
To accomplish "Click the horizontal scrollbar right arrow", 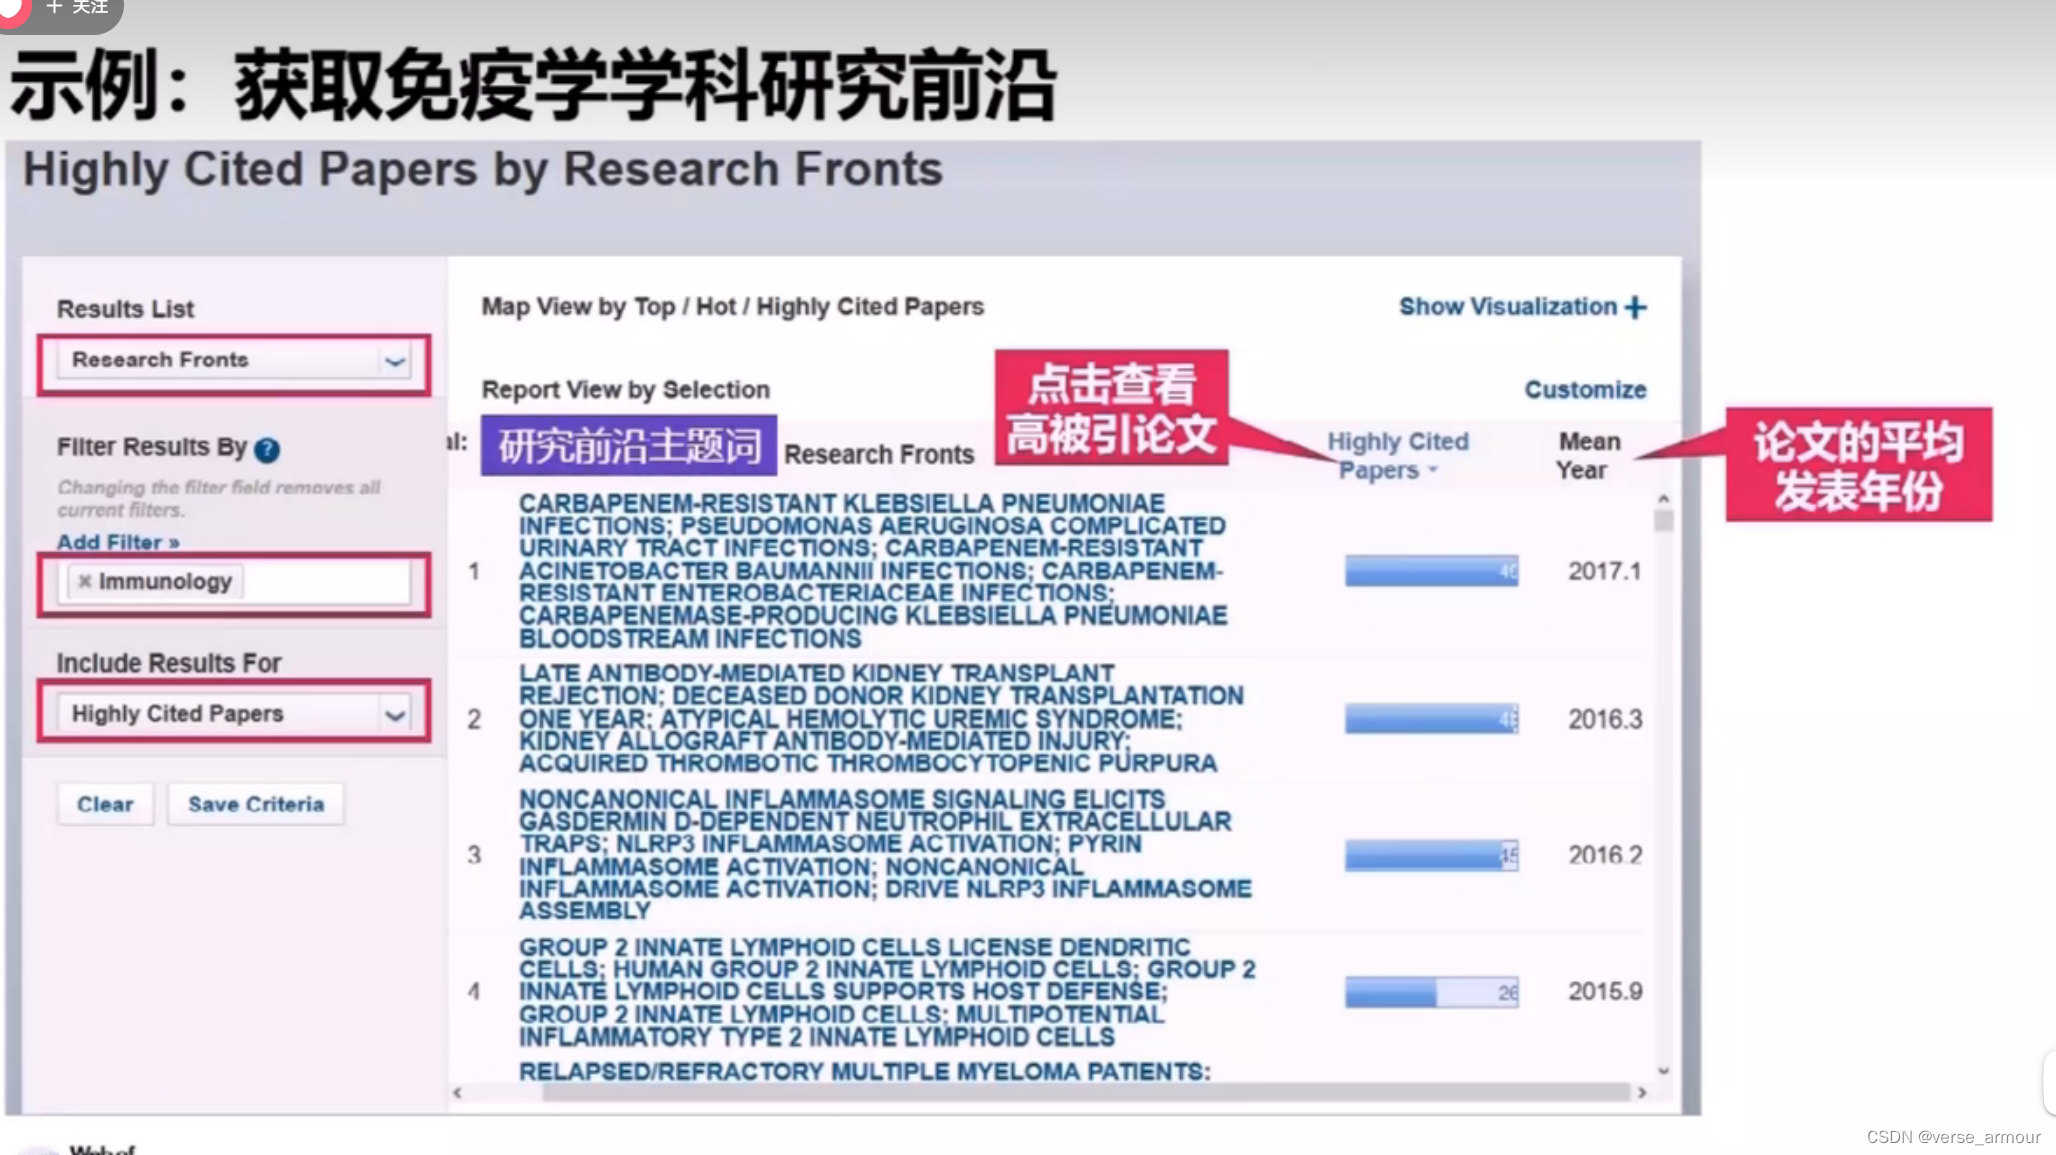I will click(x=1642, y=1093).
